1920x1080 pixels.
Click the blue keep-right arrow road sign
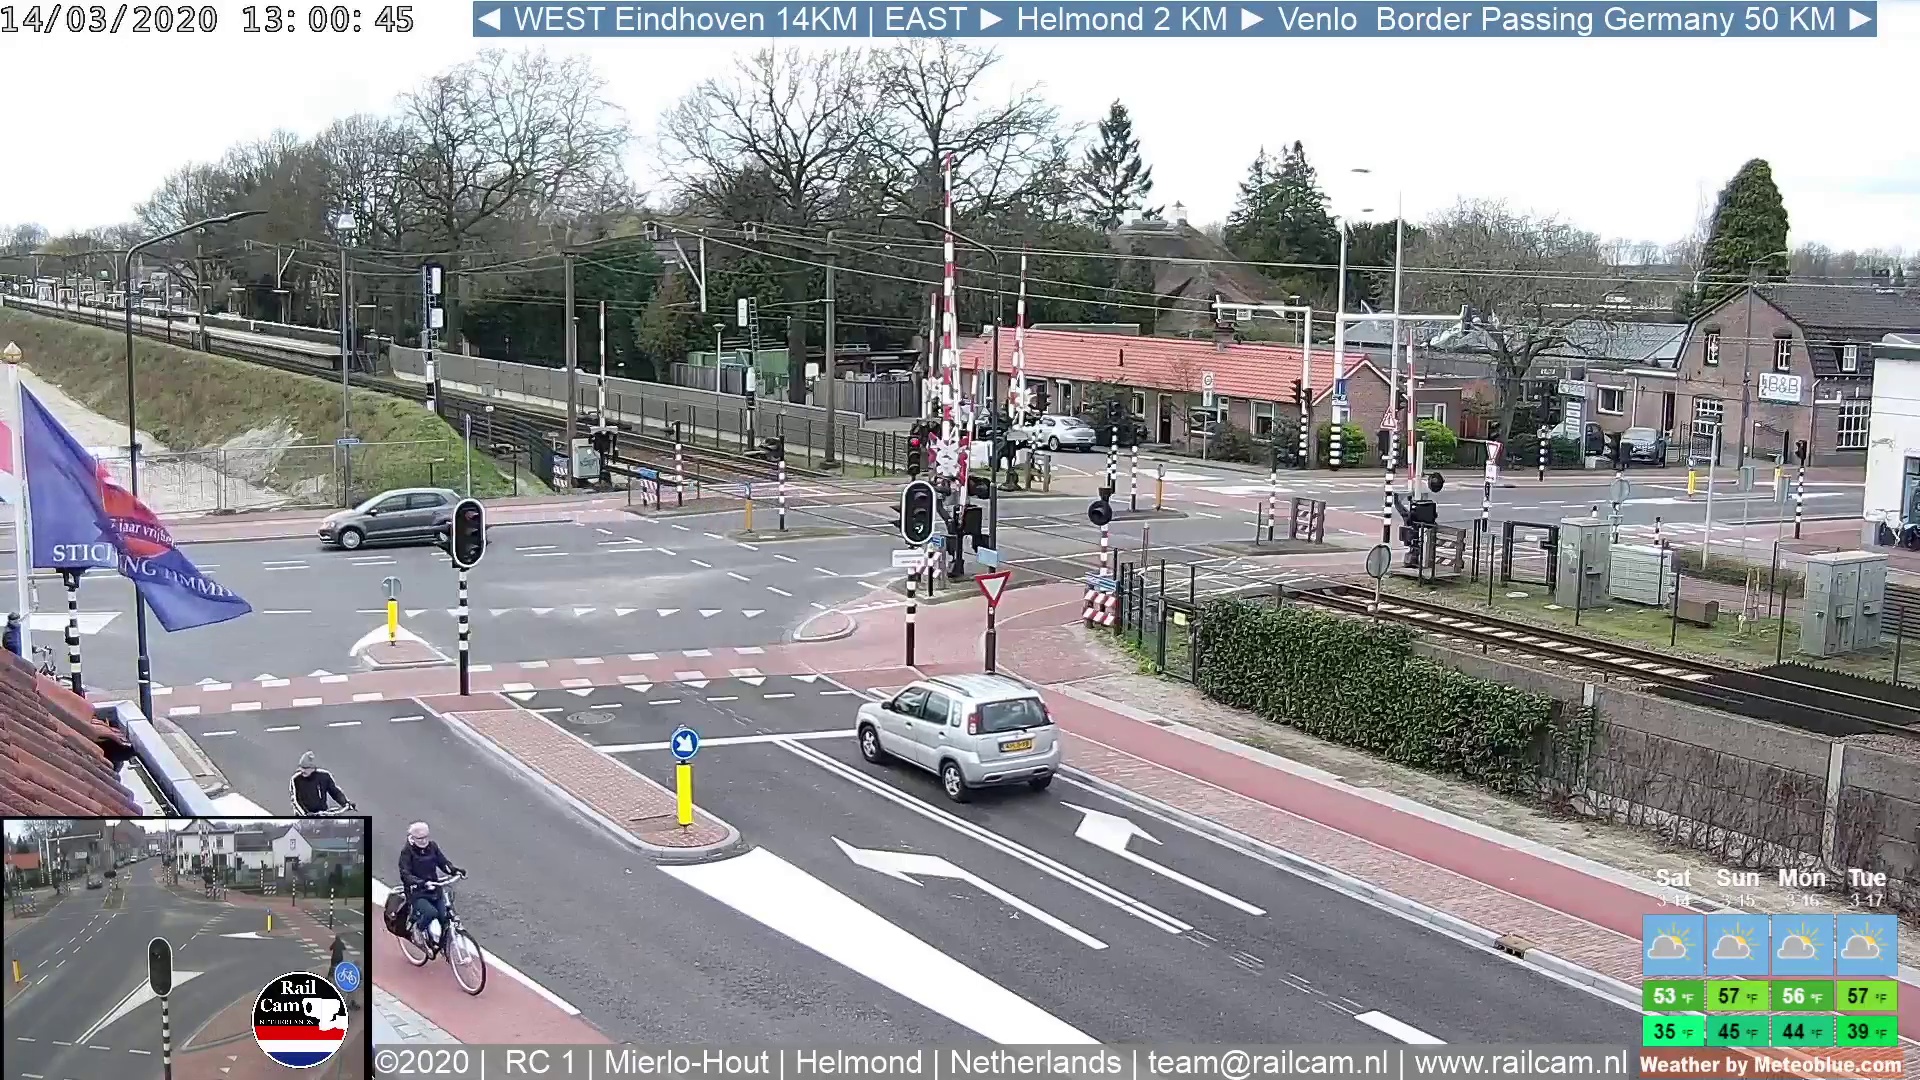tap(685, 743)
